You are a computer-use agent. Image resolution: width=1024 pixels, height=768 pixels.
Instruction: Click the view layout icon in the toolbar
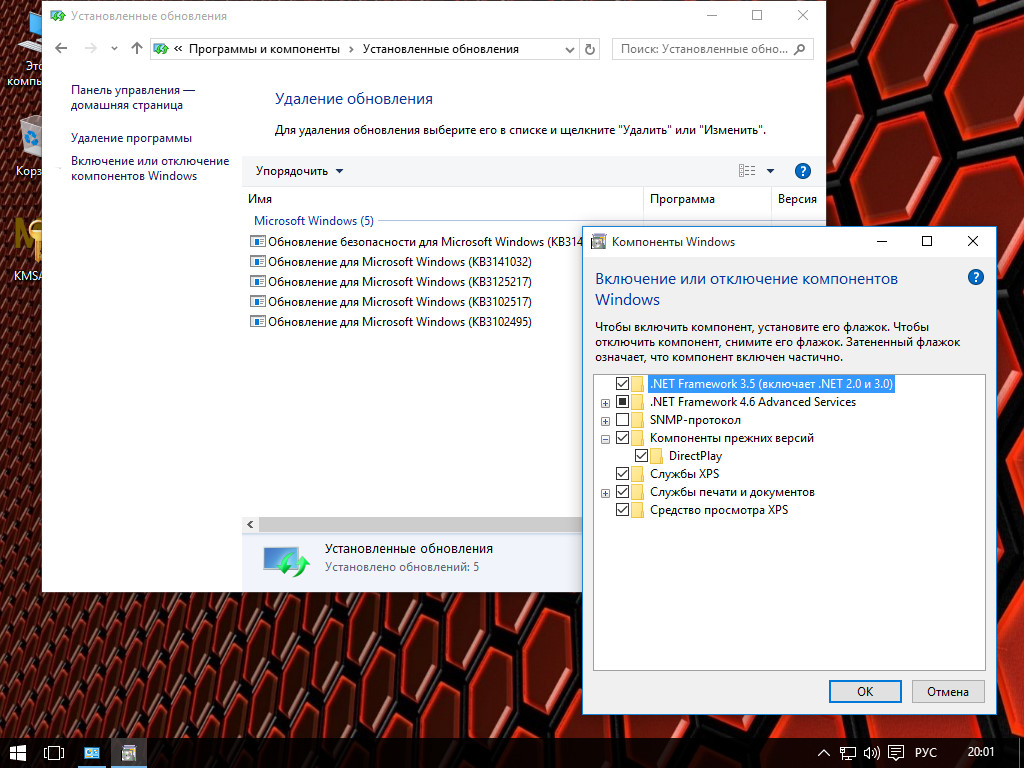click(x=747, y=171)
